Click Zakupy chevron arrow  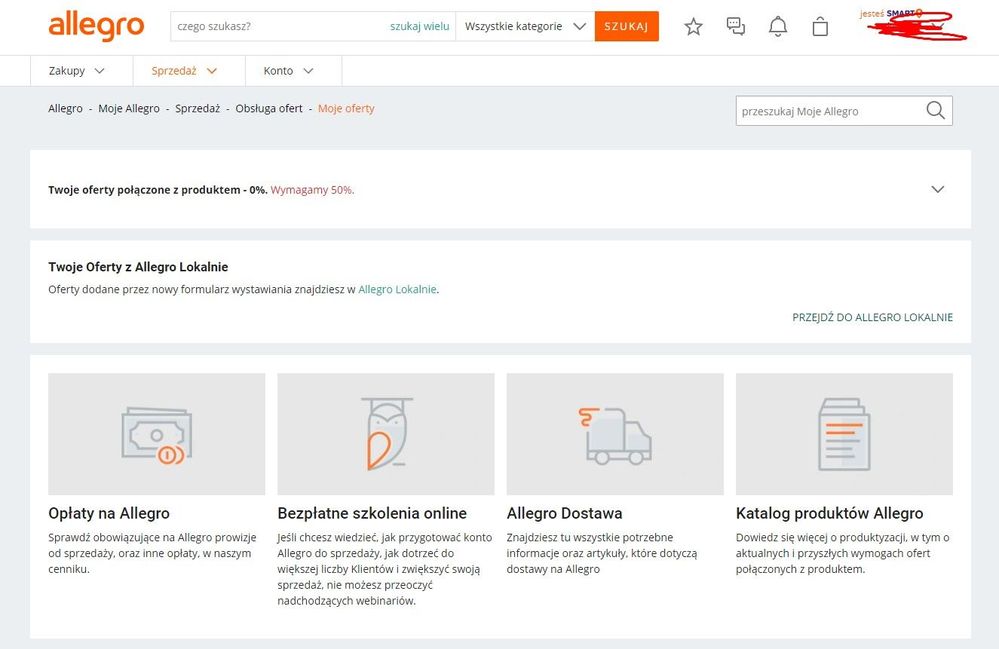99,71
